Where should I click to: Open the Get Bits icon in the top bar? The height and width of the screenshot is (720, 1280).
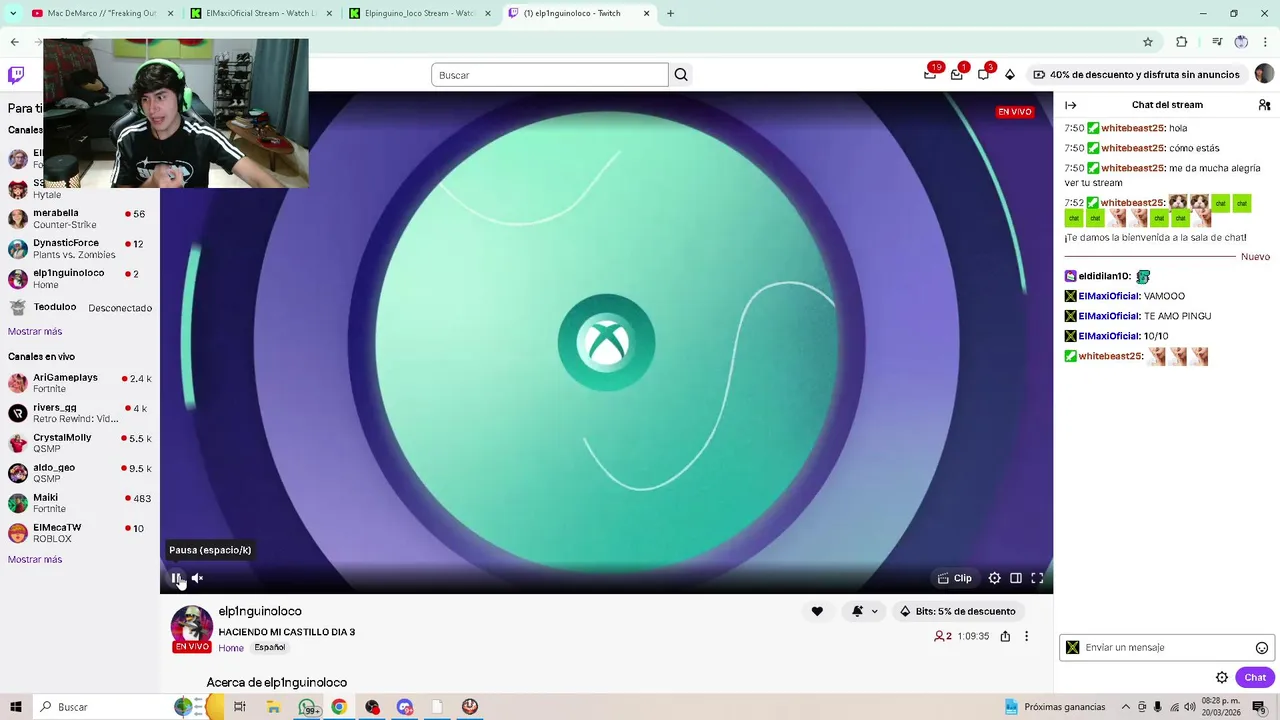pos(1010,75)
